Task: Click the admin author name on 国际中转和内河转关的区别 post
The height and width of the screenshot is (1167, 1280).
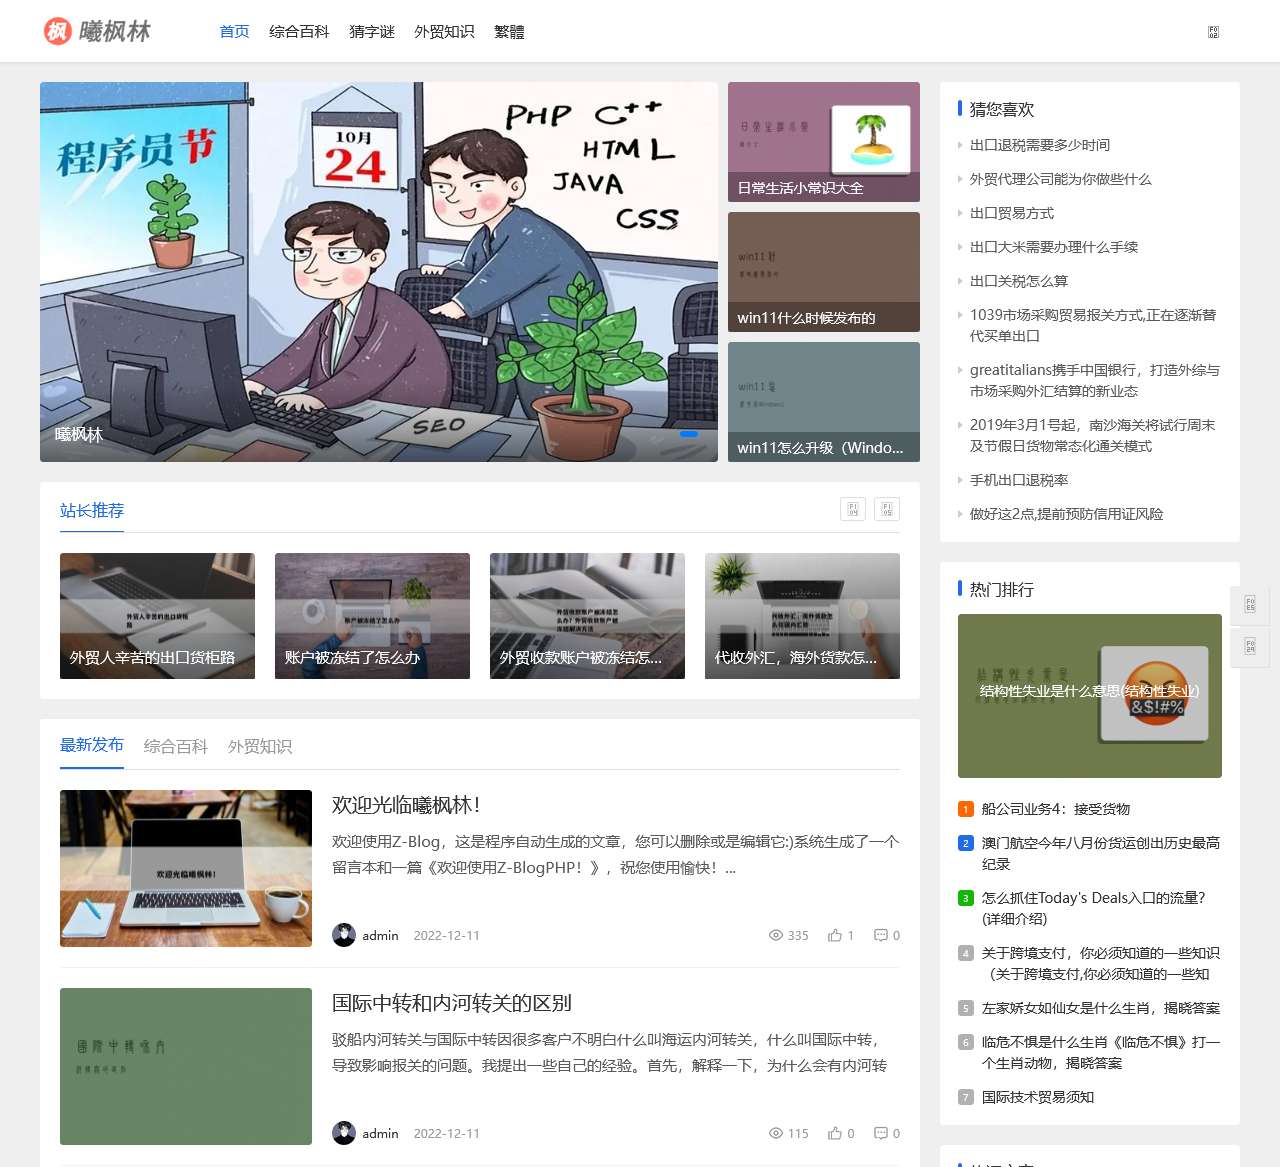Action: tap(380, 1134)
